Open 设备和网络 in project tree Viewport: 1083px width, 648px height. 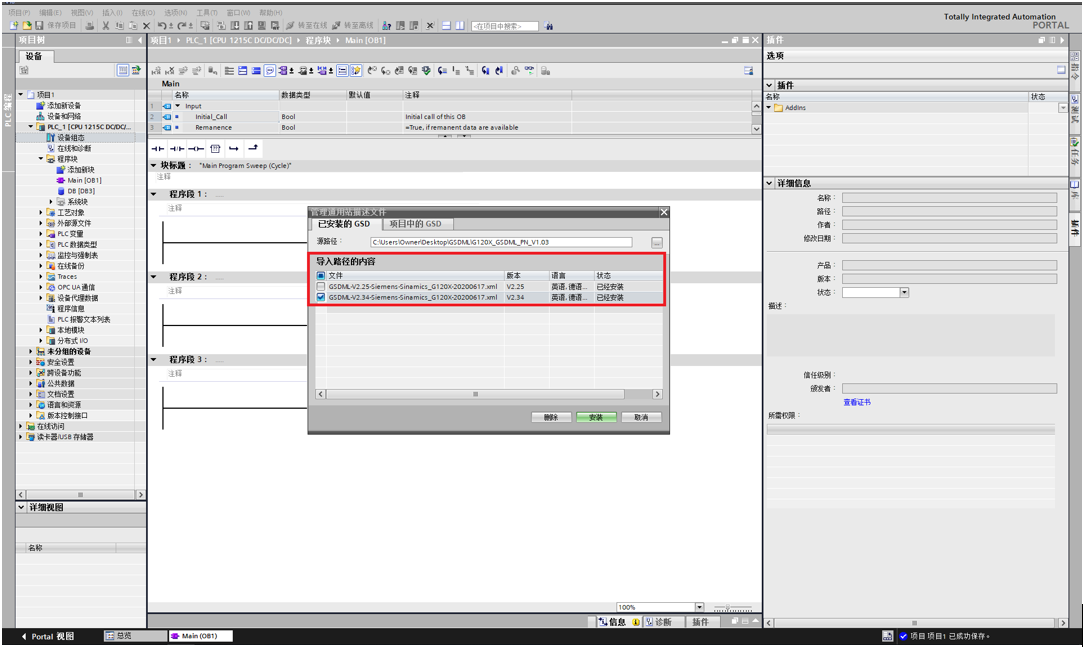pyautogui.click(x=64, y=117)
